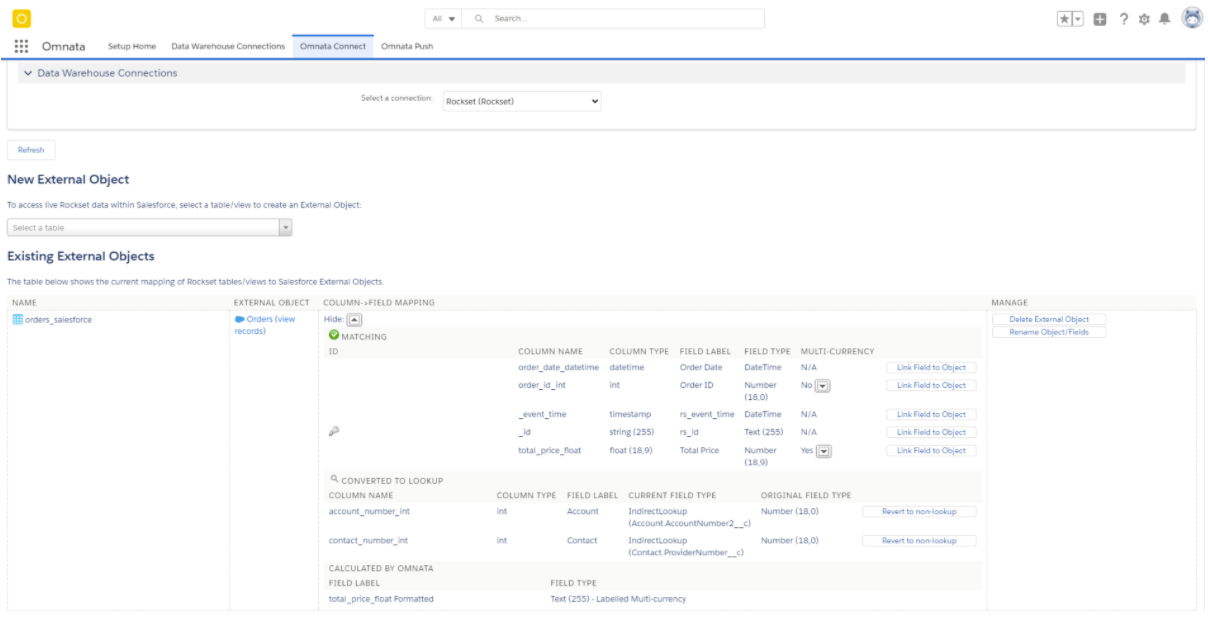Click the green Matching checkmark icon
Screen dimensions: 1208x618
(334, 336)
